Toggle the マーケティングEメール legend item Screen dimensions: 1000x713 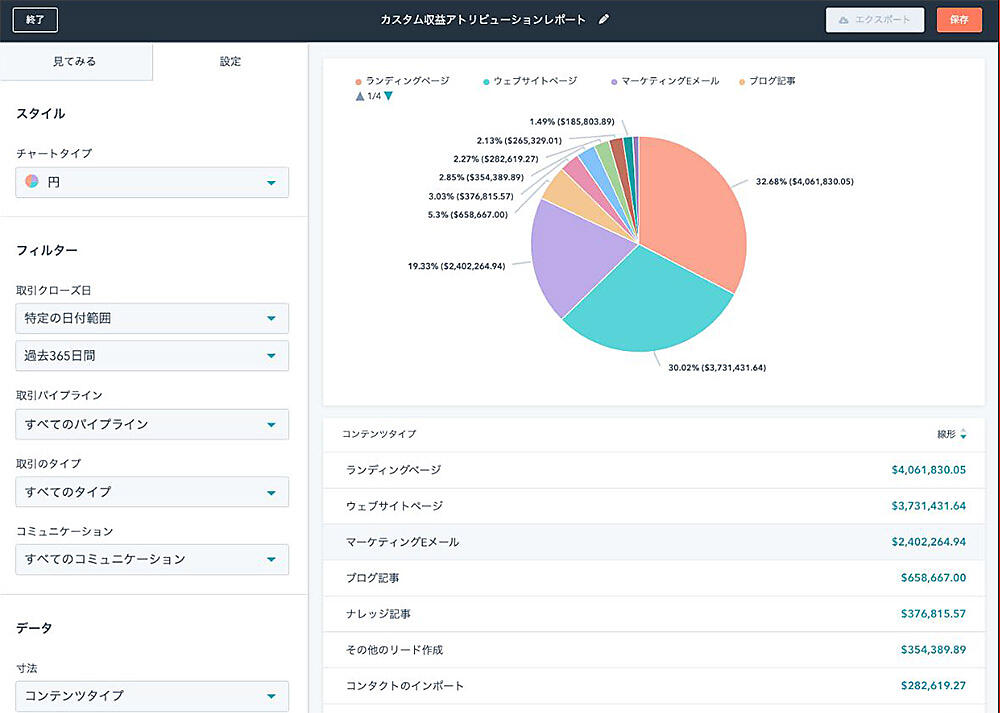[x=664, y=81]
